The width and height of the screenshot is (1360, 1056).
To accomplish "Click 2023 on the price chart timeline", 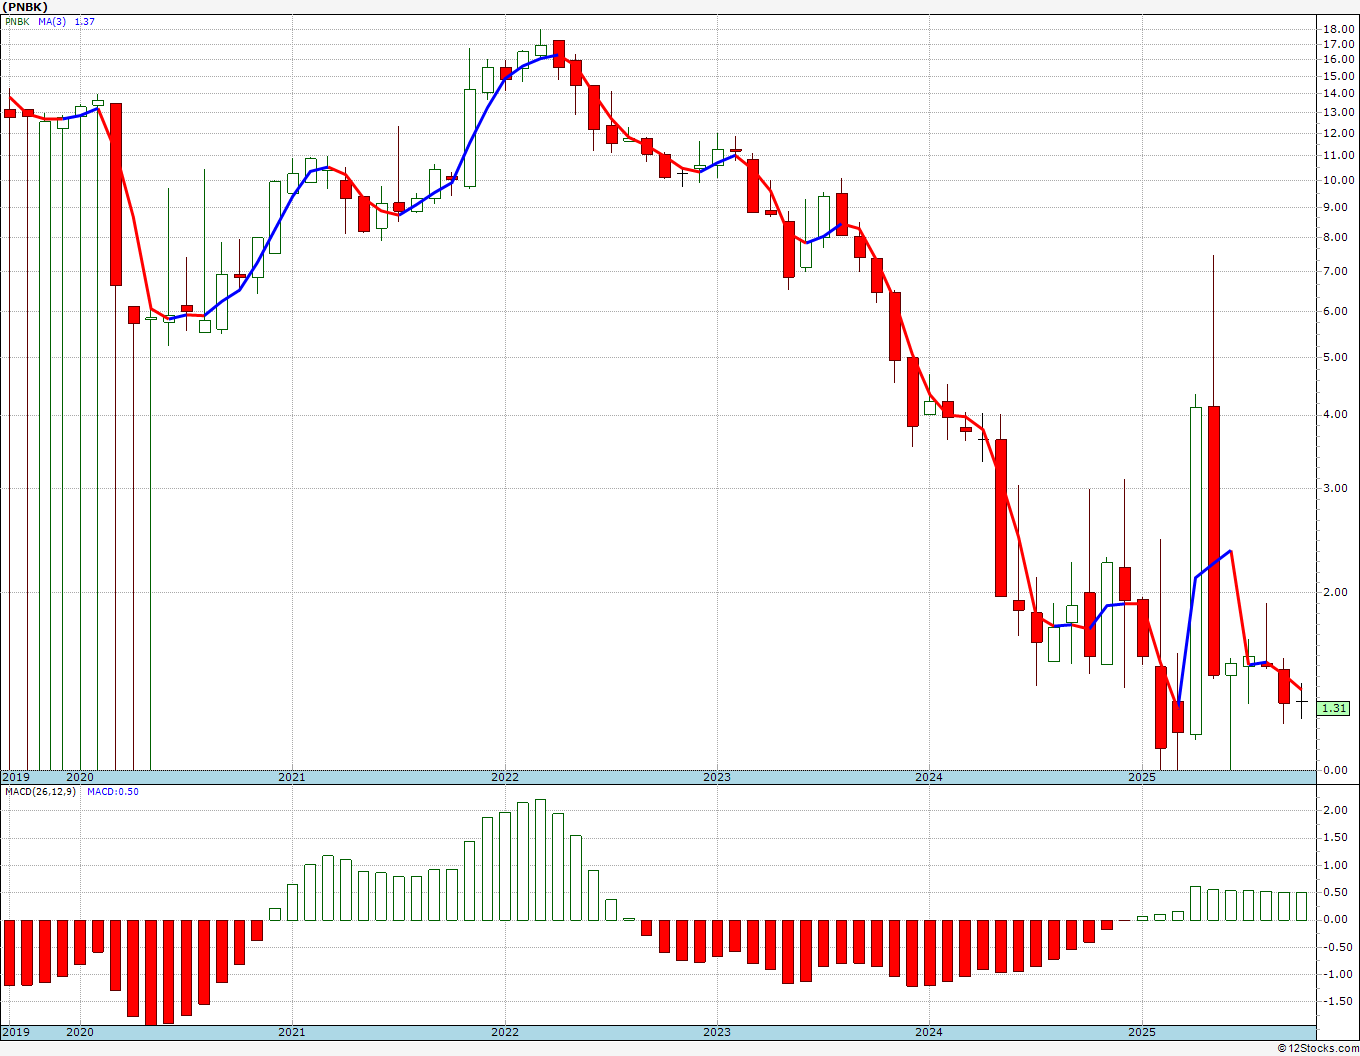I will point(717,777).
